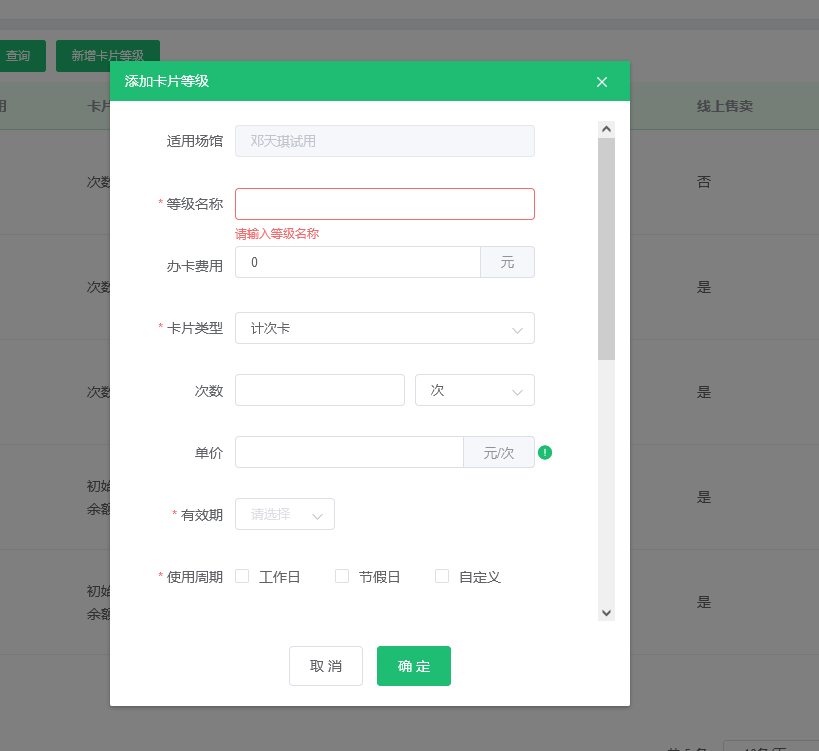Close the 添加卡片等级 dialog with the X
The width and height of the screenshot is (819, 751).
[x=601, y=82]
